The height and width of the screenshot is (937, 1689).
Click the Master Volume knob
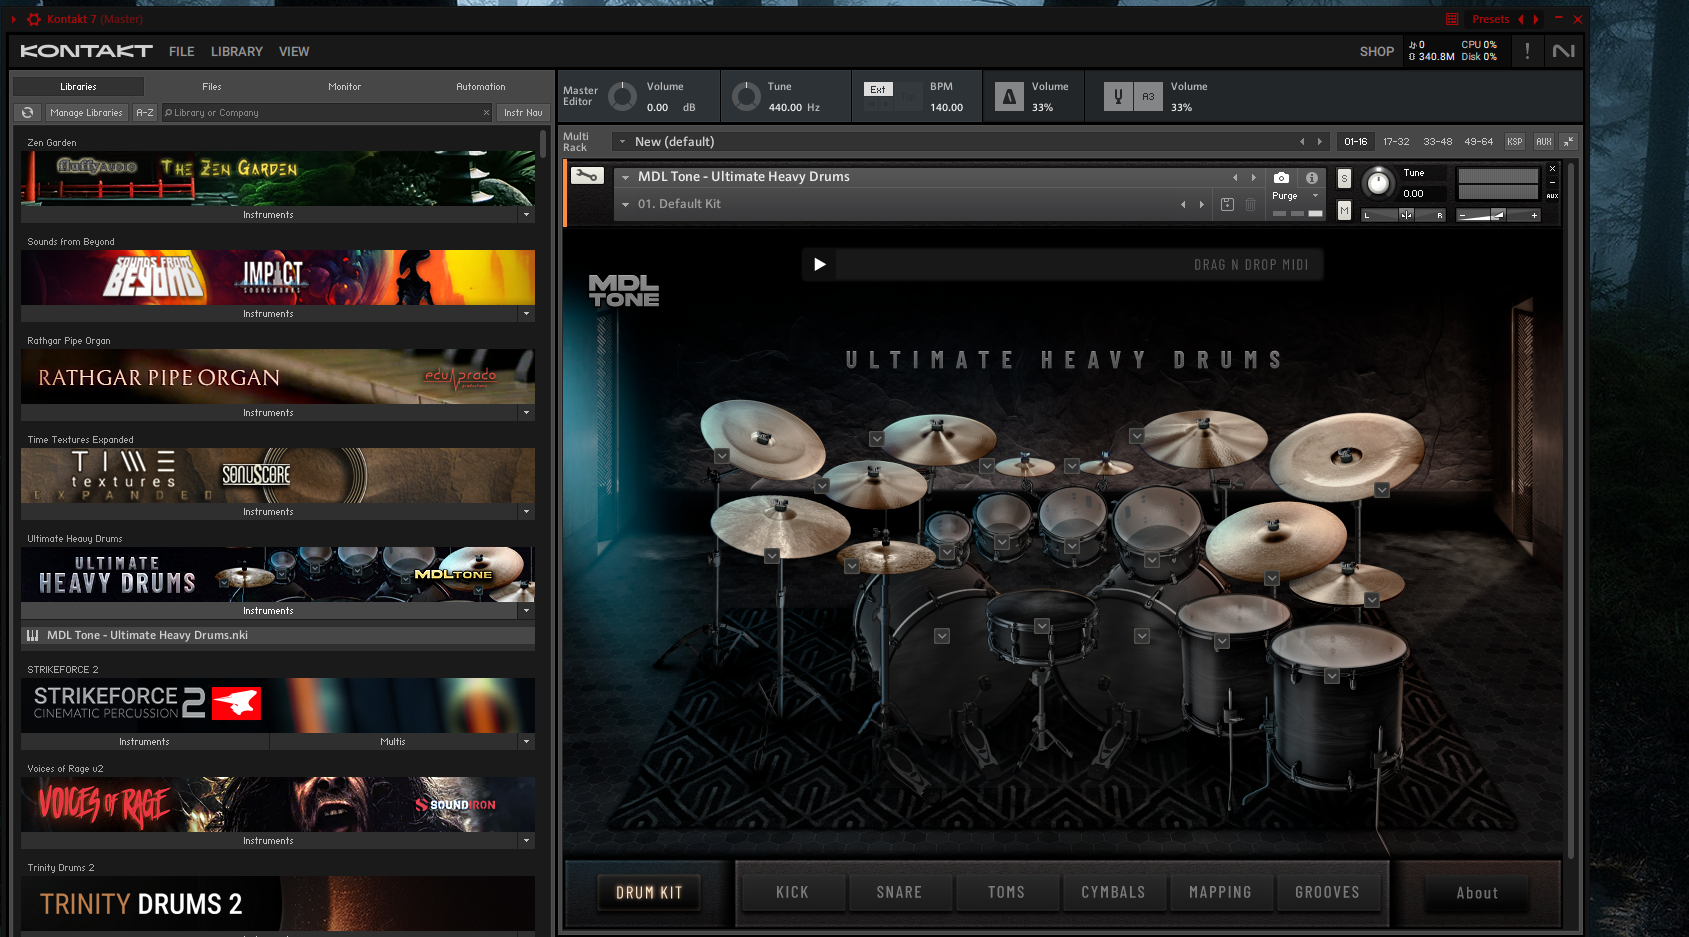(x=622, y=97)
